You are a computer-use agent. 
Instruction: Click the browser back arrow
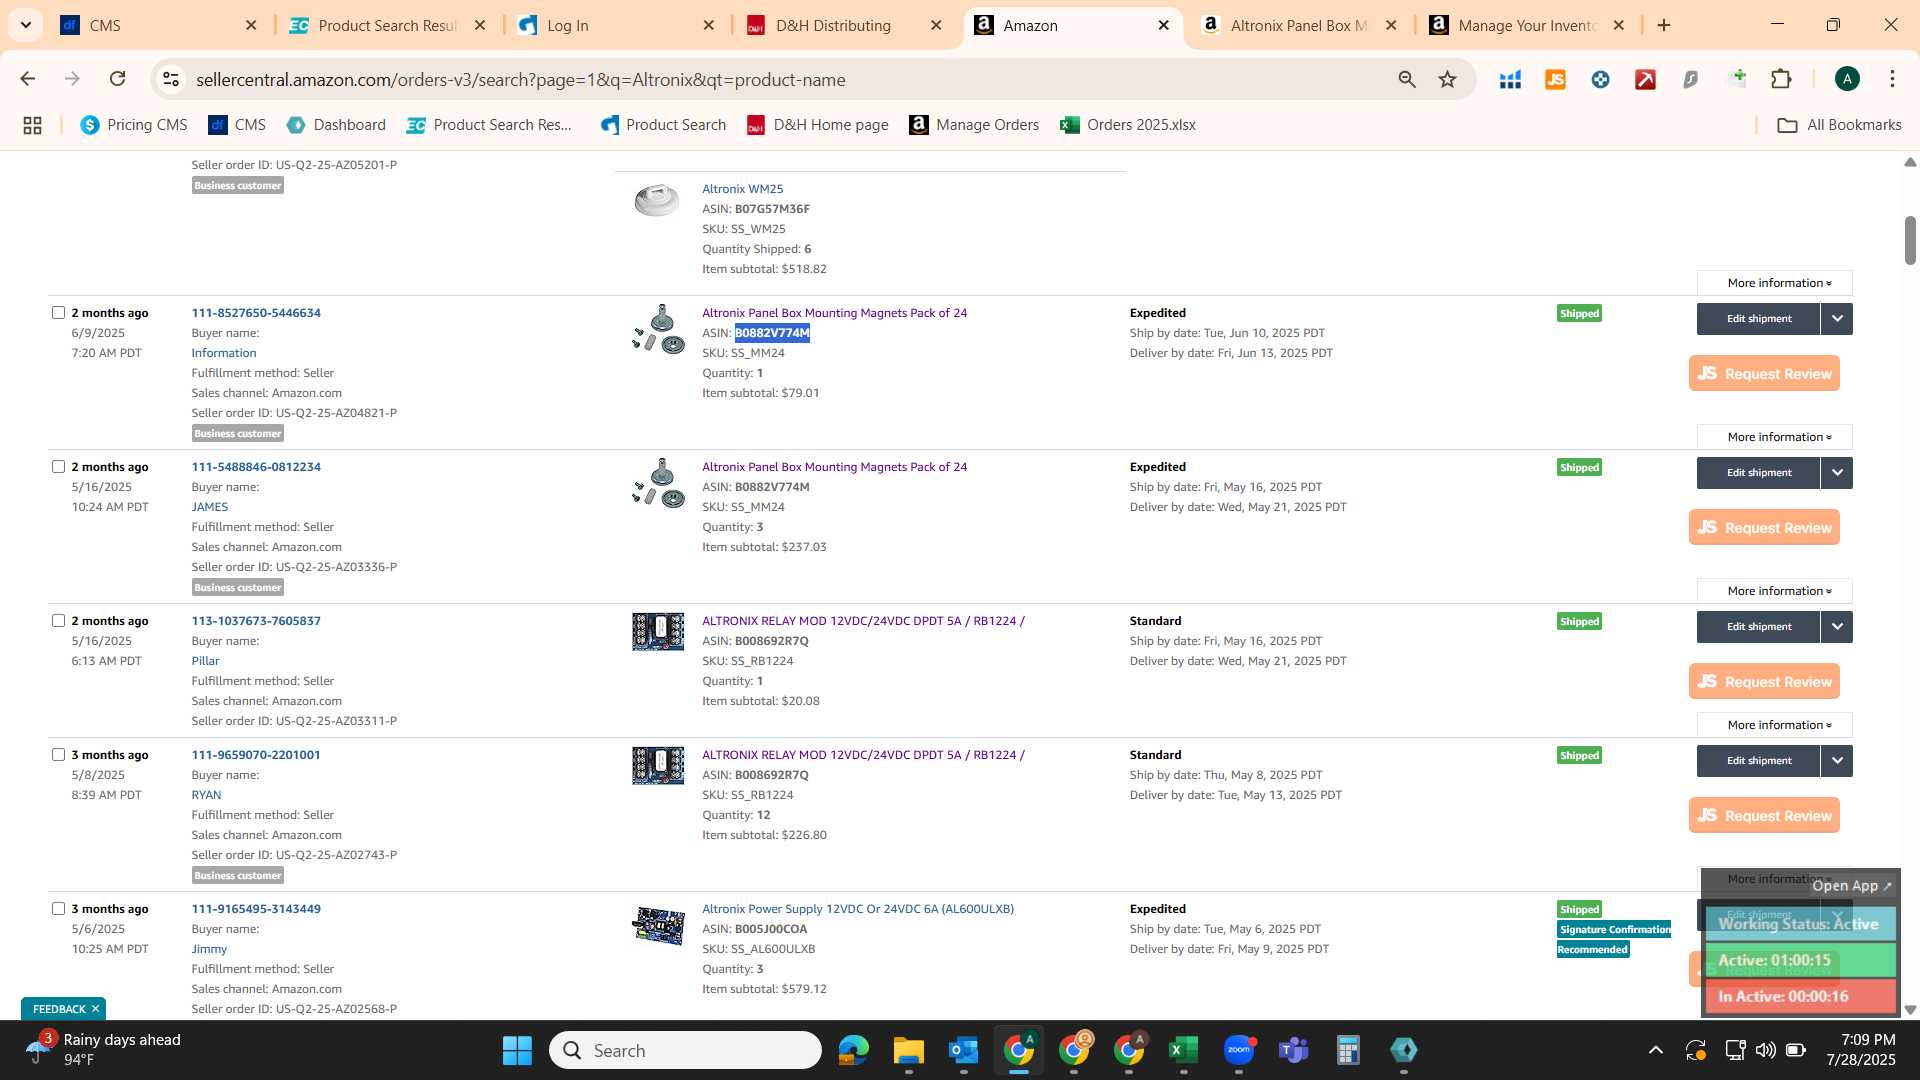coord(28,79)
